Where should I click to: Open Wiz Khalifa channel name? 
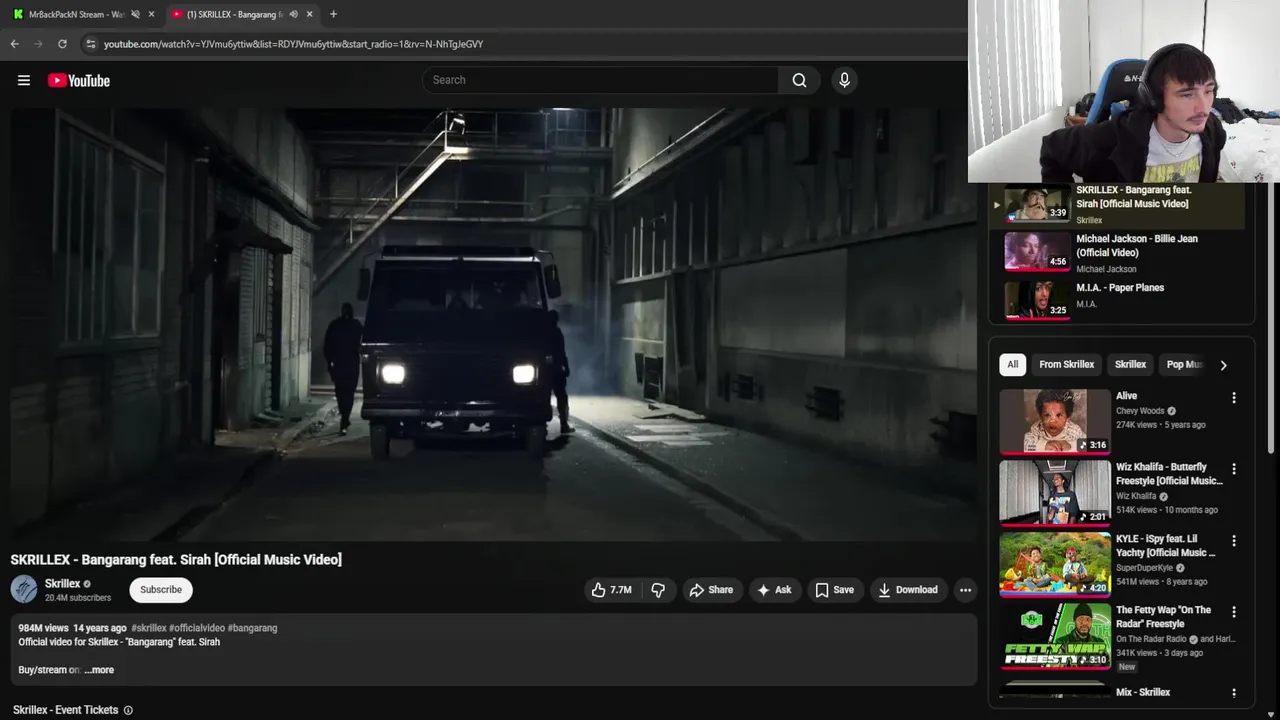[x=1136, y=496]
